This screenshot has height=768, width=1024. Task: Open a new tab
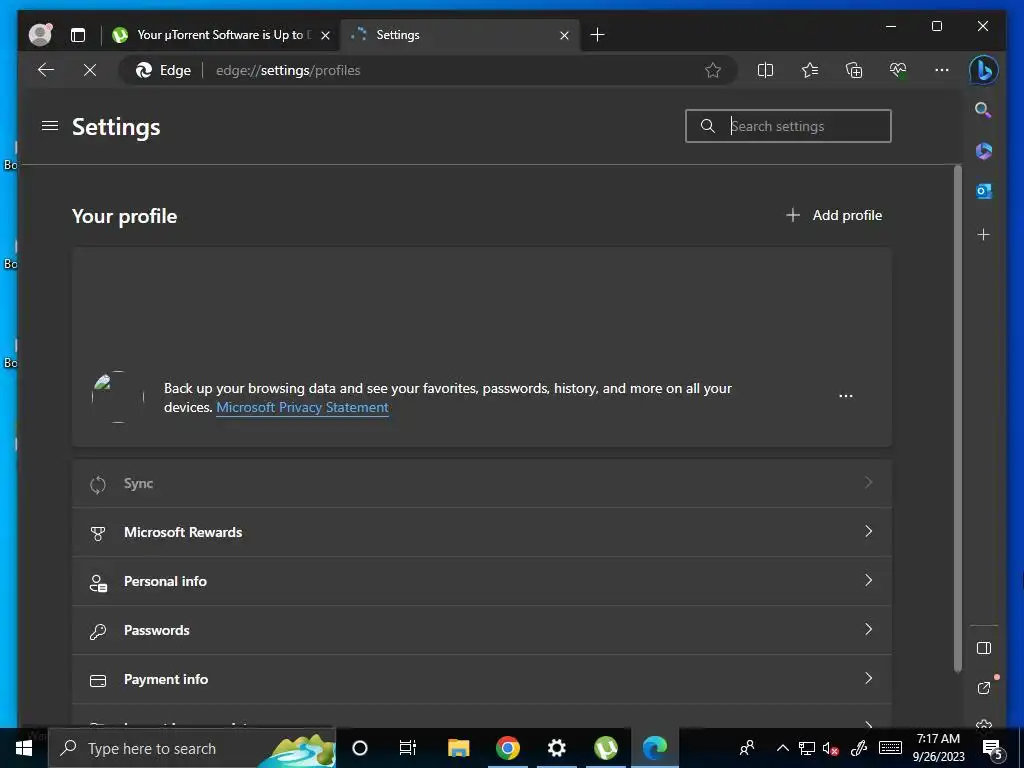(x=598, y=35)
